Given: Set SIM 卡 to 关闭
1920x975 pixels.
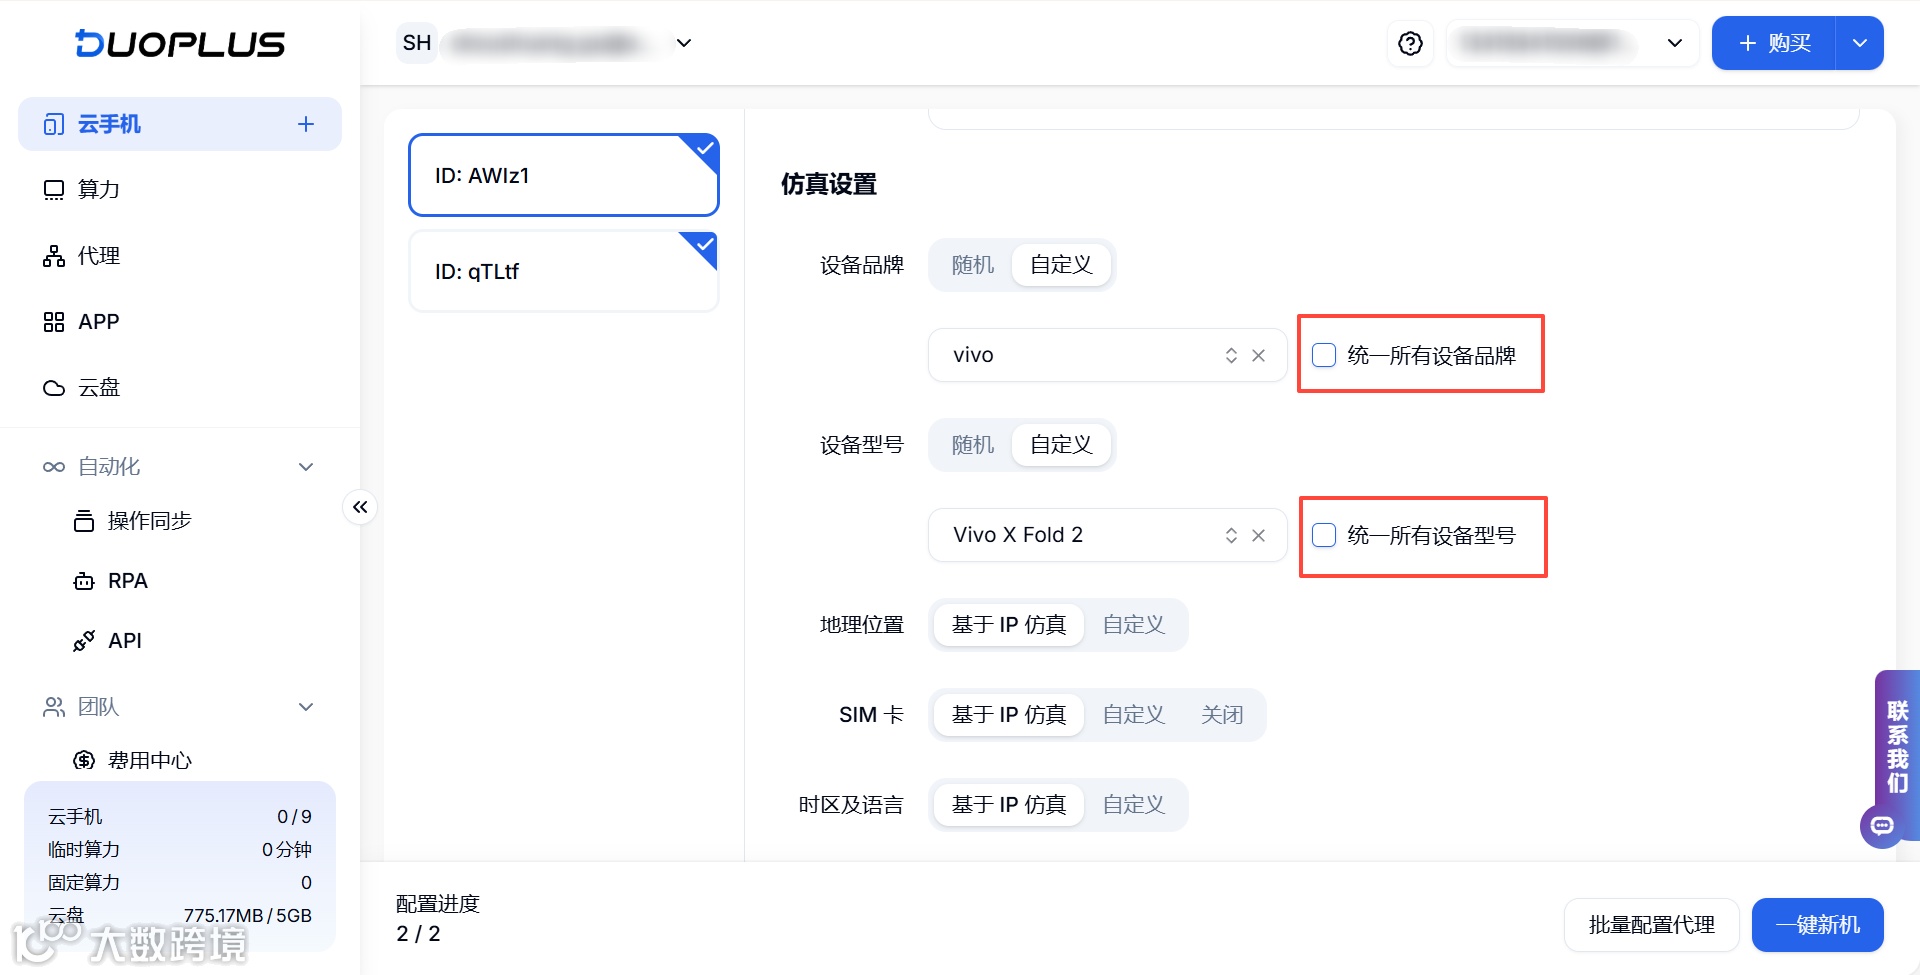Looking at the screenshot, I should click(x=1222, y=715).
